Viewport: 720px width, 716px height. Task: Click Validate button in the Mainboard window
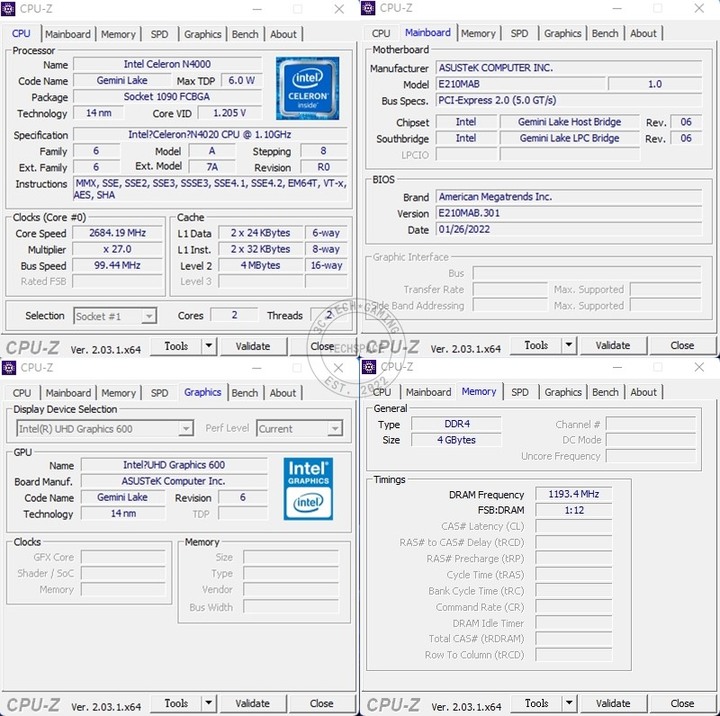point(613,345)
